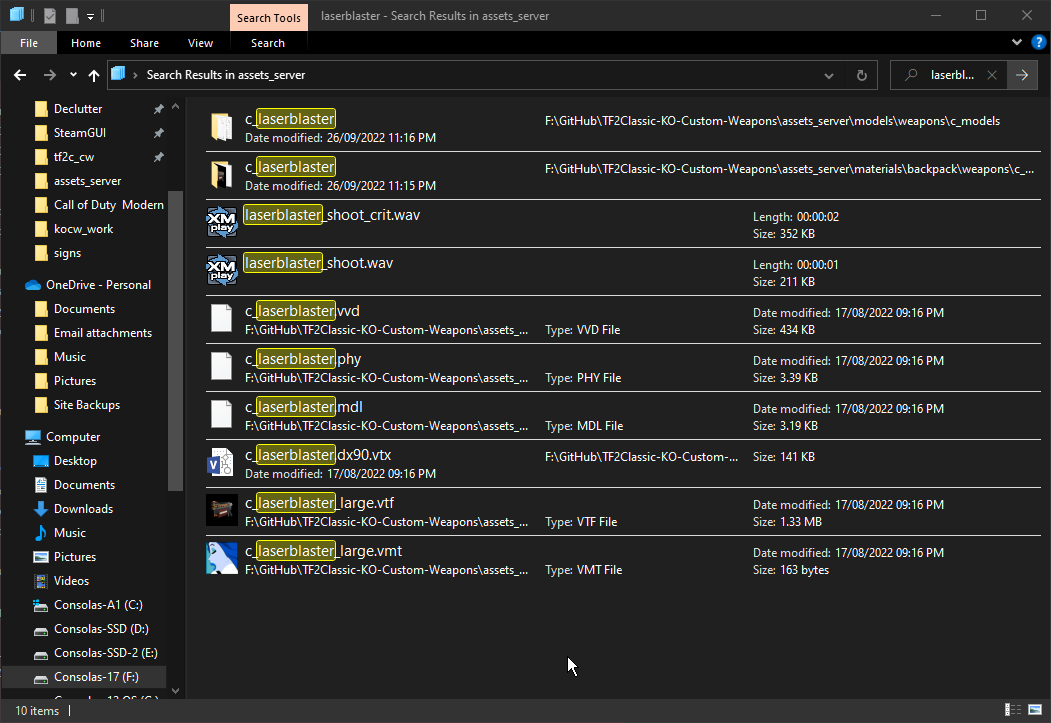This screenshot has height=723, width=1051.
Task: Open Consolas-A1 (C:) drive
Action: click(x=98, y=605)
